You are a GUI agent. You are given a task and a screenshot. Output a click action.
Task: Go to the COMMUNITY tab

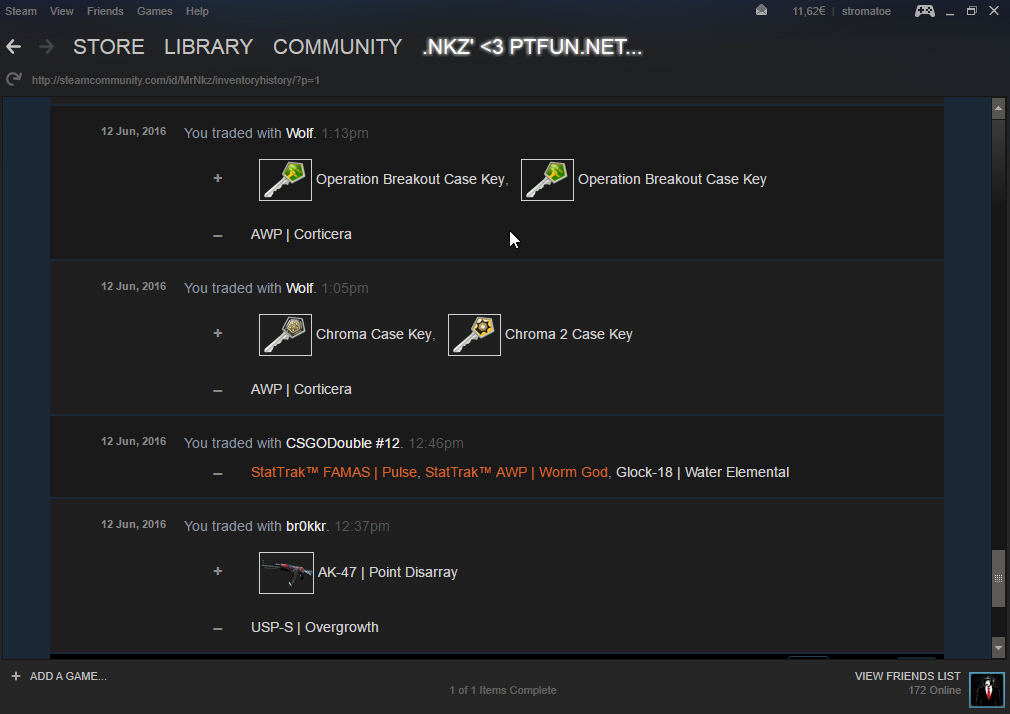pos(337,47)
